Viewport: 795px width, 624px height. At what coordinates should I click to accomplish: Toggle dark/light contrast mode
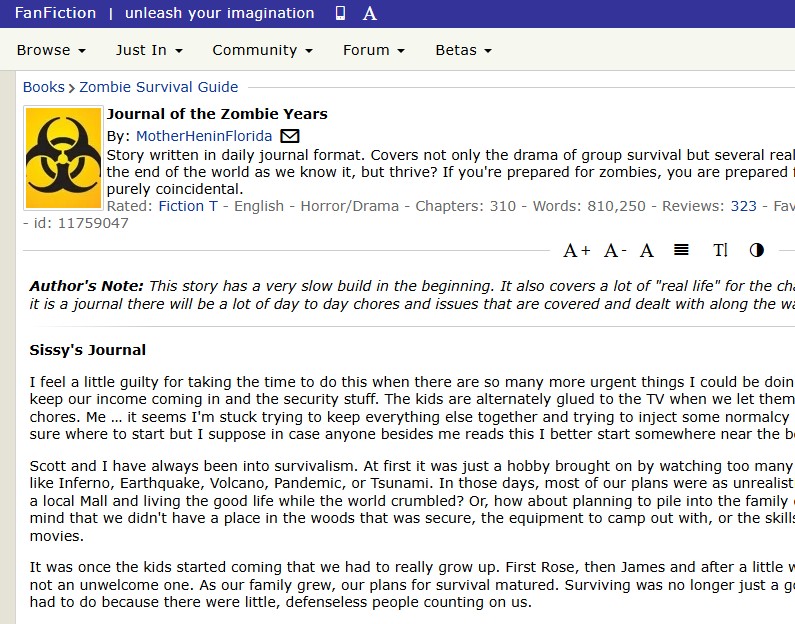click(756, 250)
